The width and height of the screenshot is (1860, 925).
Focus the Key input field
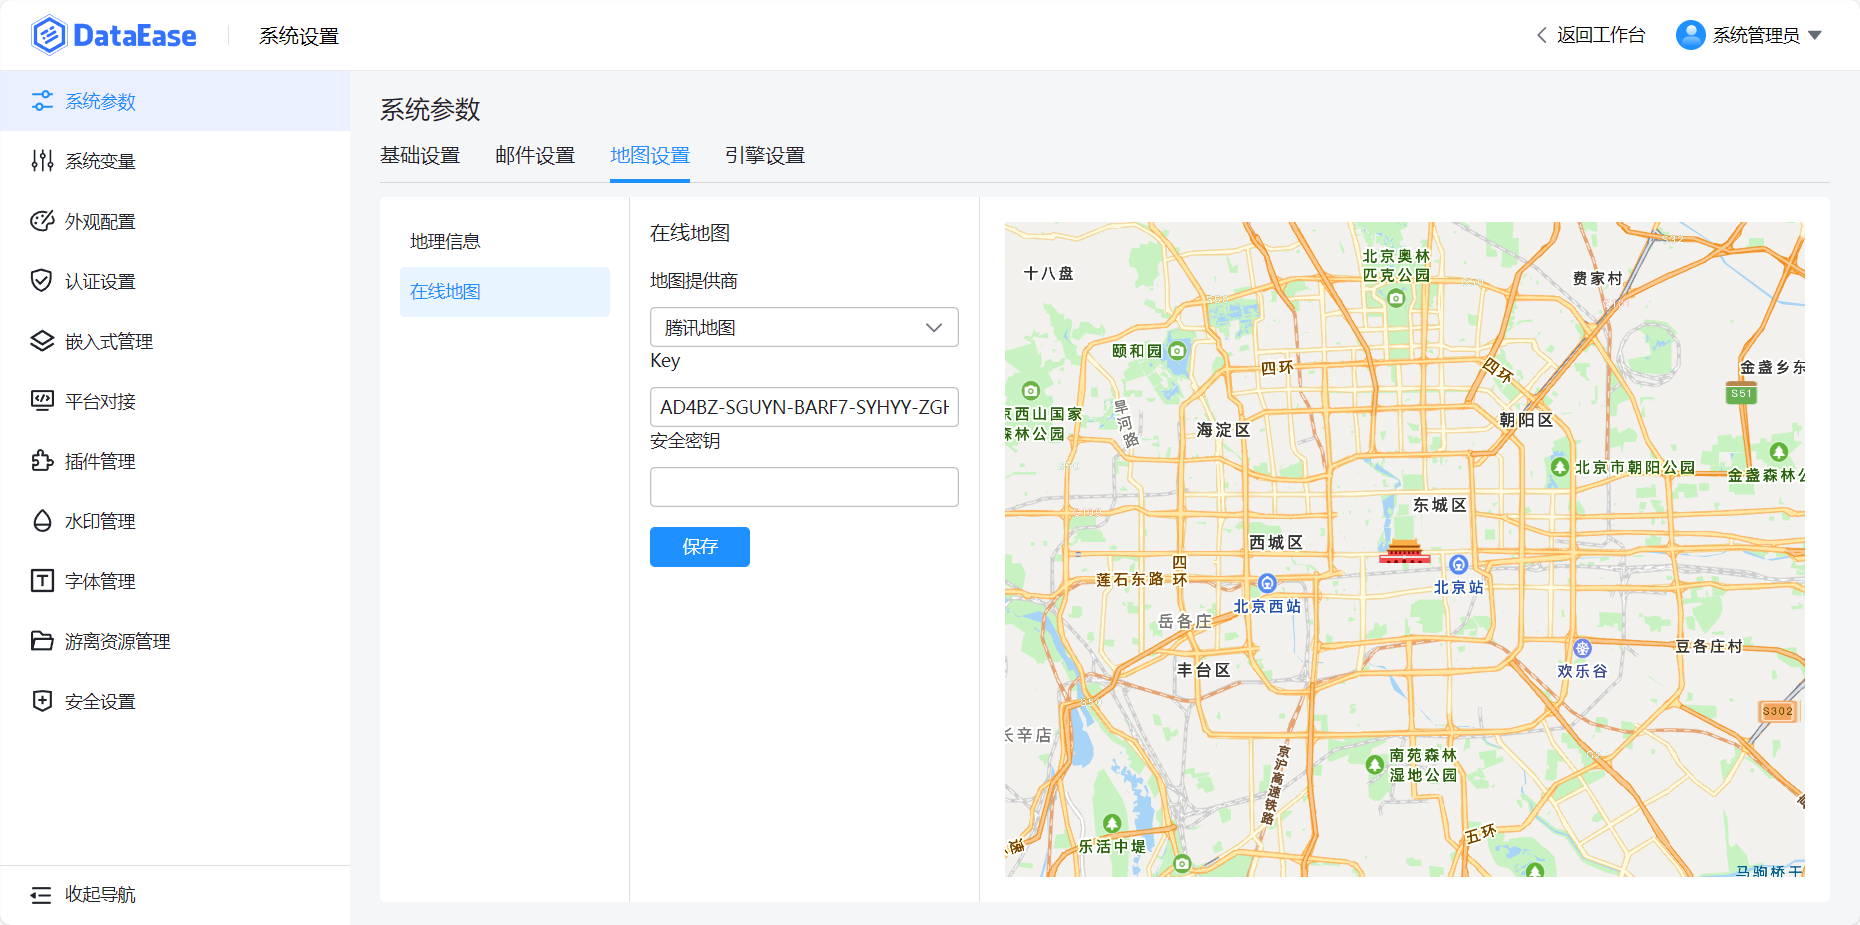[x=804, y=407]
